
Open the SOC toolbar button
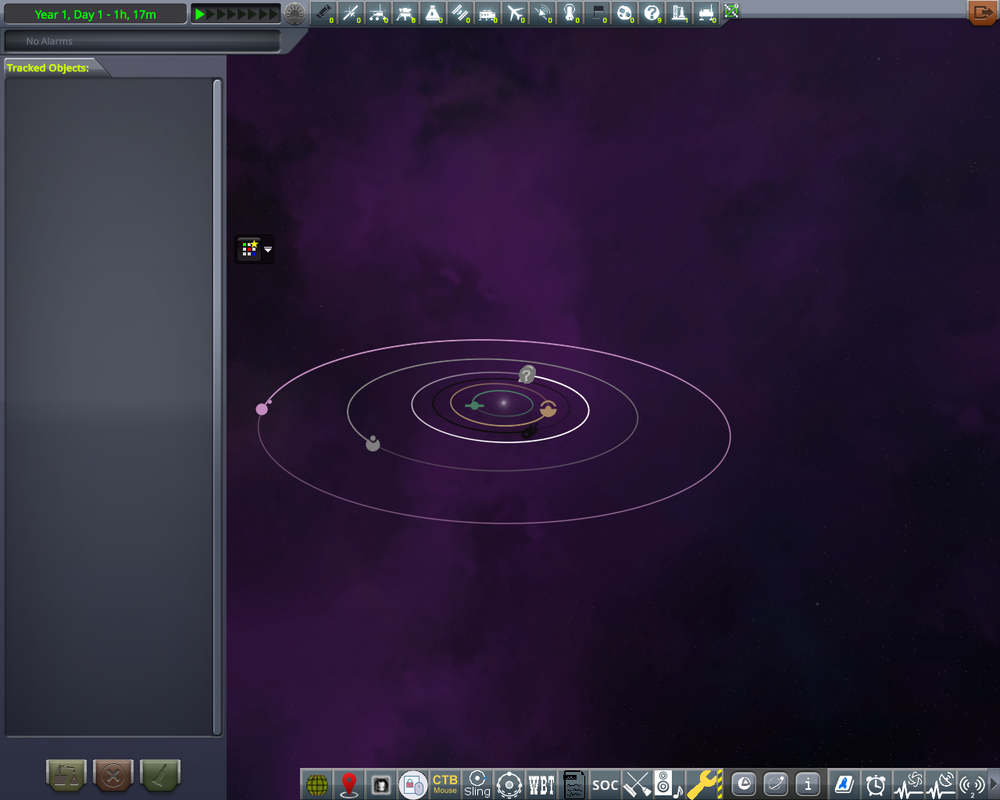click(x=605, y=785)
